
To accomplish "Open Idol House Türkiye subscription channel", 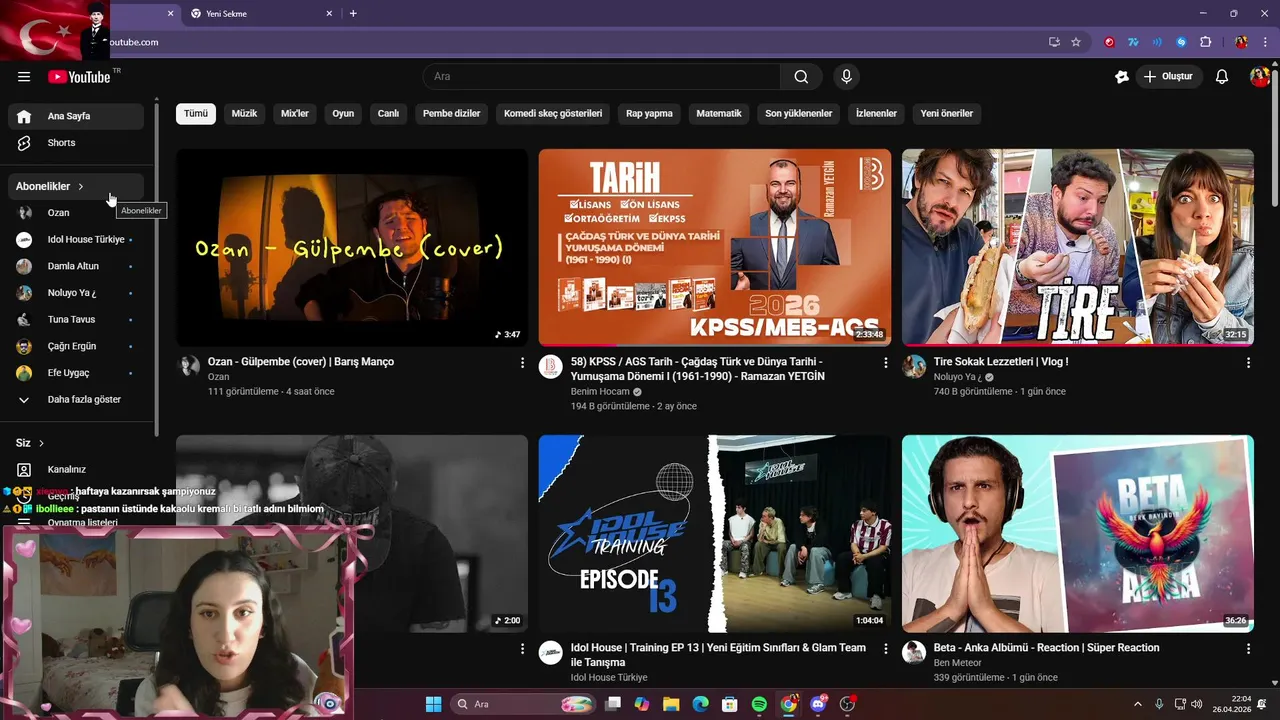I will (76, 239).
